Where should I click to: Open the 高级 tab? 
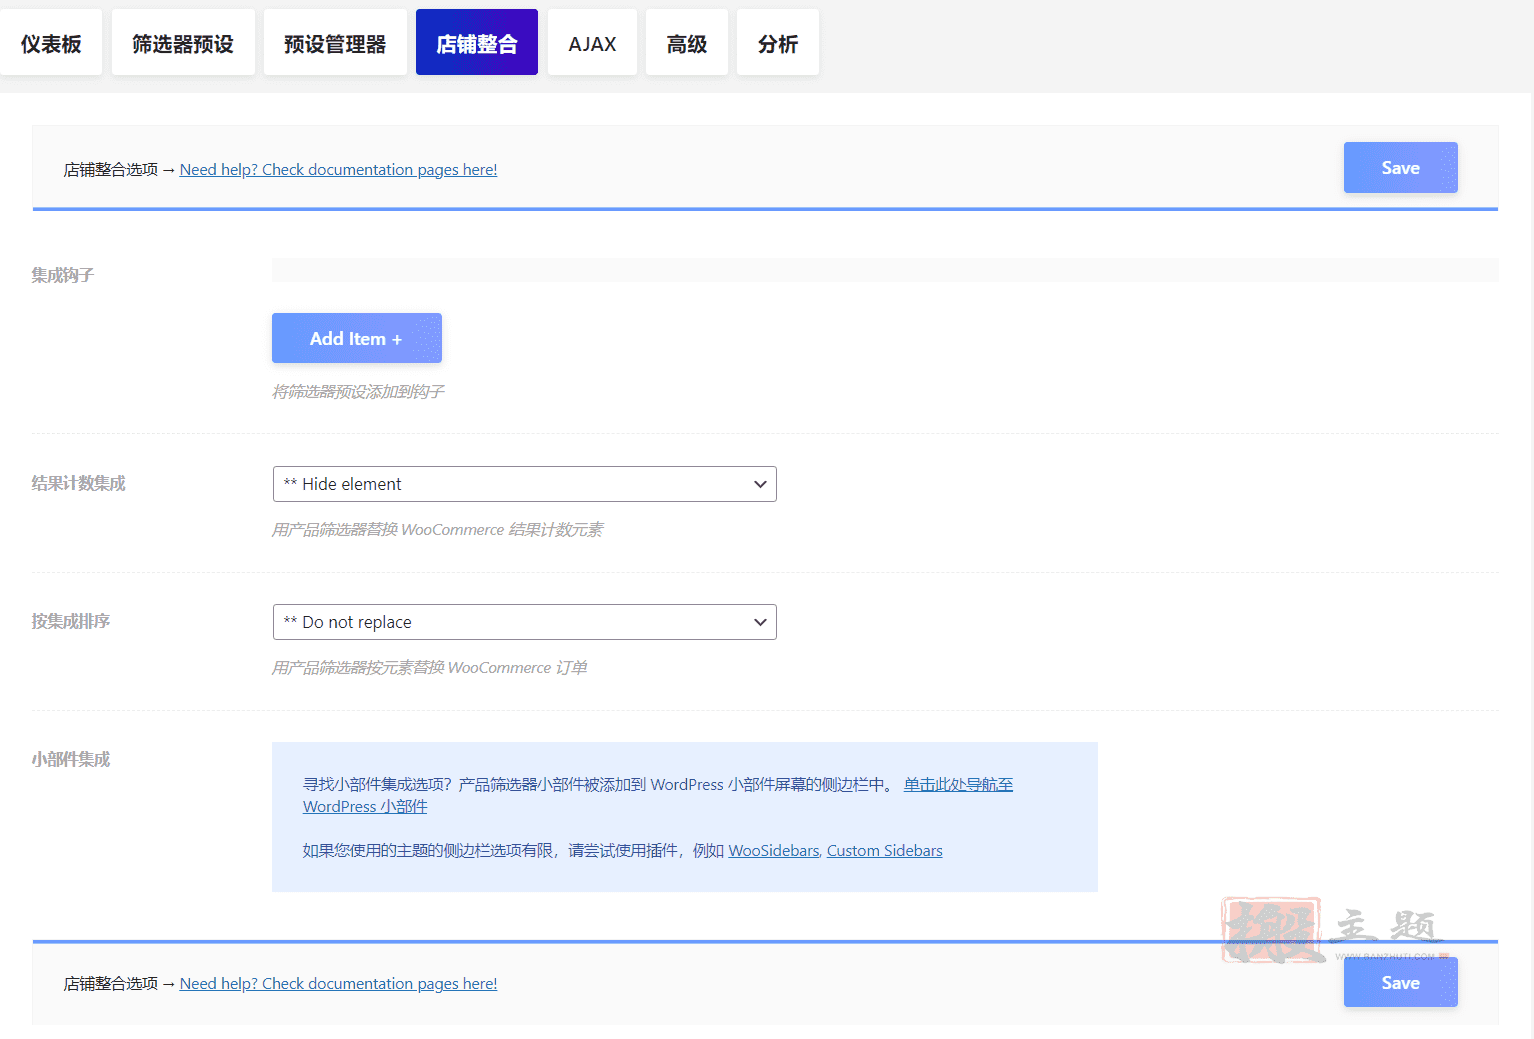click(x=687, y=43)
